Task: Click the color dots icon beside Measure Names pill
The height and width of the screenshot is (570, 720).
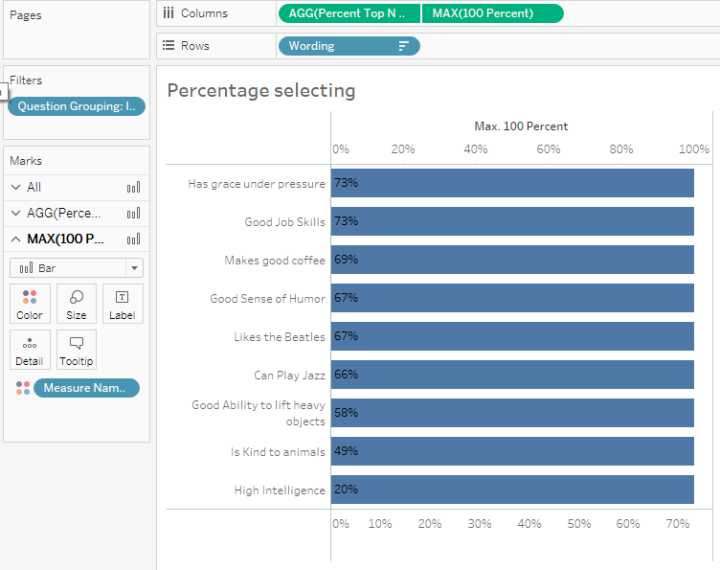Action: point(22,388)
